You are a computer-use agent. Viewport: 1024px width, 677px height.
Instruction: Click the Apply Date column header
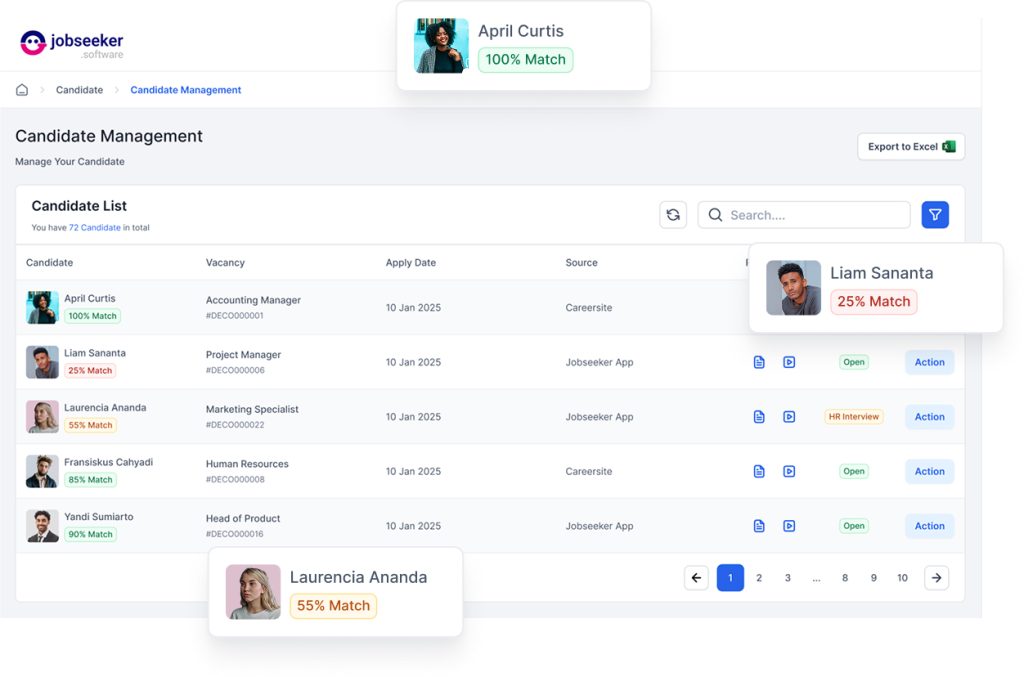click(411, 262)
